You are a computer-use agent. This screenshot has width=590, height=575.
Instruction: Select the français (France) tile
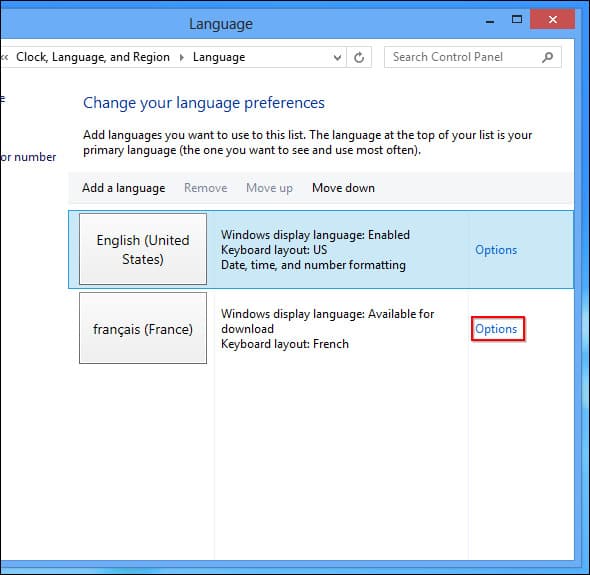143,328
